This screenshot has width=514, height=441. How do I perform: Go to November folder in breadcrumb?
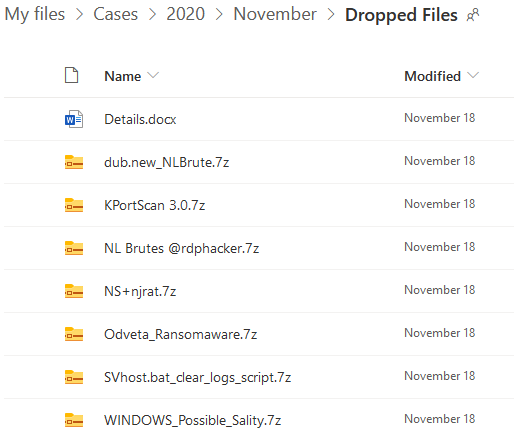coord(275,14)
